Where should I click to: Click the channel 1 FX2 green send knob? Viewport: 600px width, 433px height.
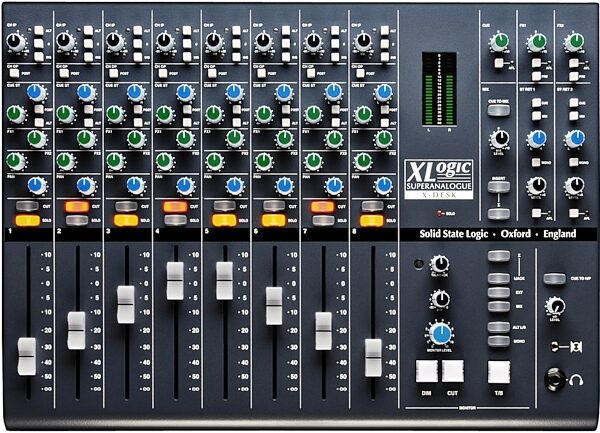point(16,161)
